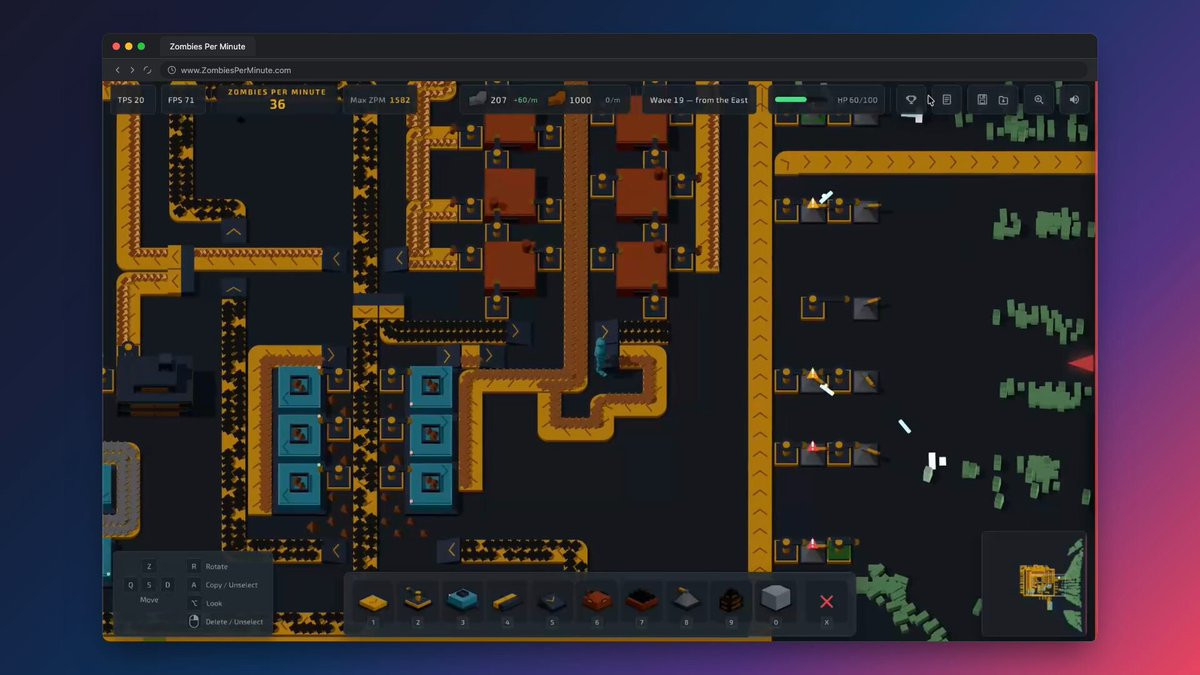
Task: Open the trophy achievements panel
Action: point(911,100)
